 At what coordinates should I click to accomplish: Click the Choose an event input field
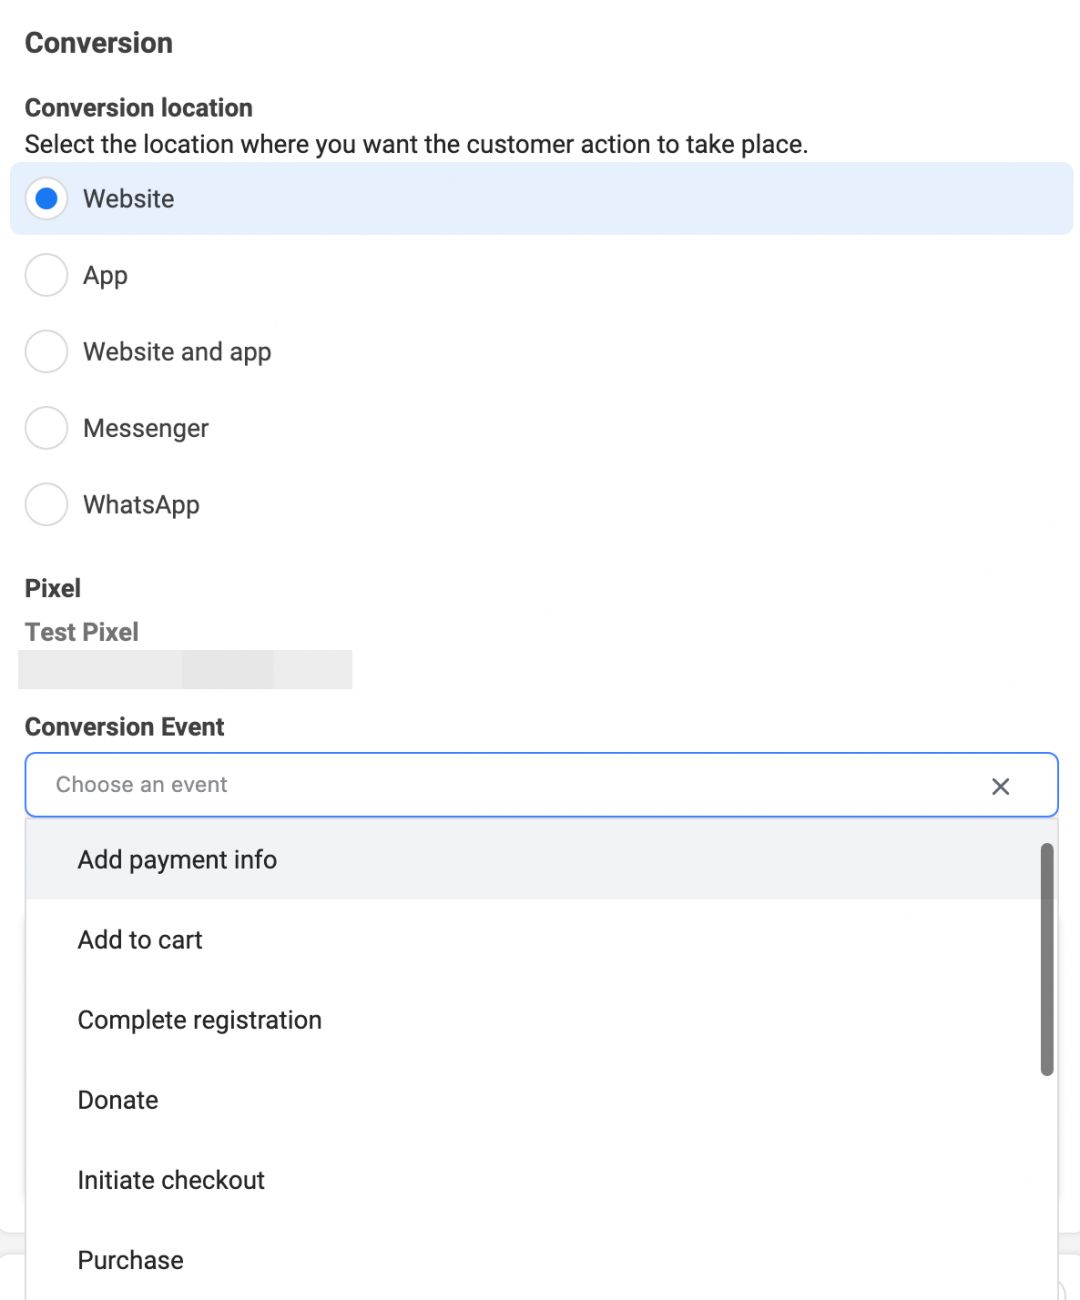[500, 785]
